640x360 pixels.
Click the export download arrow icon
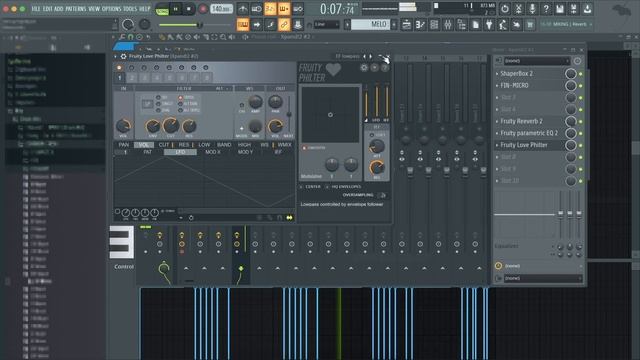(587, 9)
